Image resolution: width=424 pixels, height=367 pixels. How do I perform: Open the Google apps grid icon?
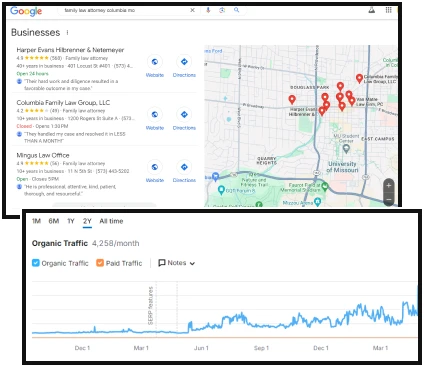388,10
